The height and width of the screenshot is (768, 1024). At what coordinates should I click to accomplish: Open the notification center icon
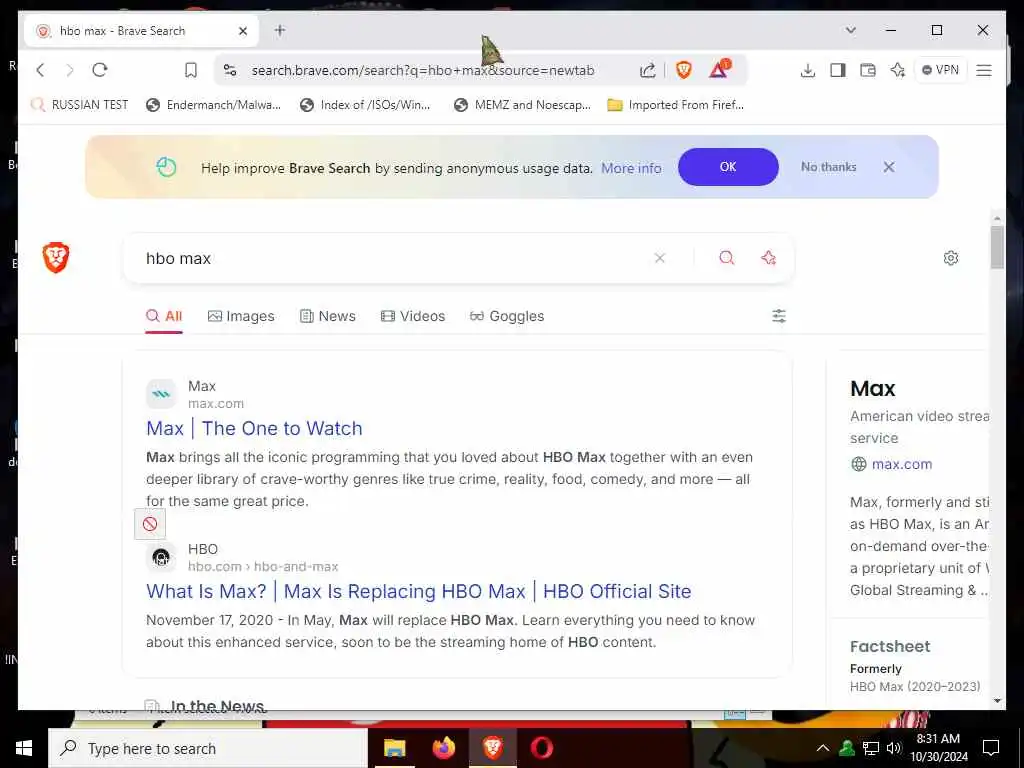pos(991,748)
